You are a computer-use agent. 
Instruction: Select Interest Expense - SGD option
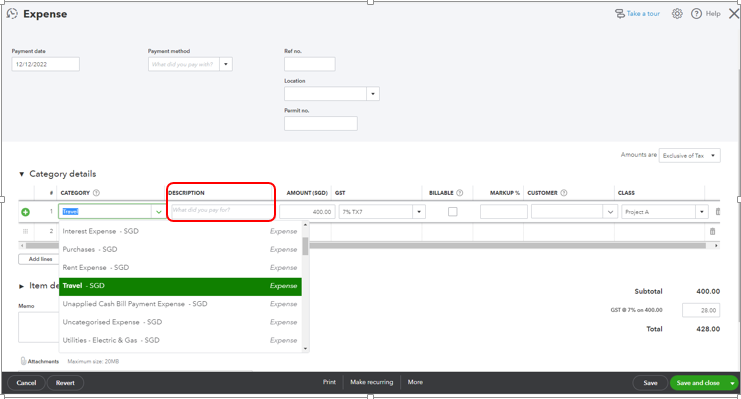[x=180, y=231]
